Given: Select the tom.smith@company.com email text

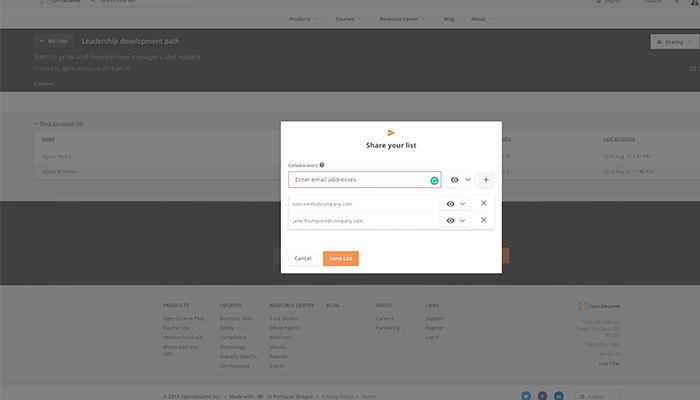Looking at the screenshot, I should click(322, 204).
